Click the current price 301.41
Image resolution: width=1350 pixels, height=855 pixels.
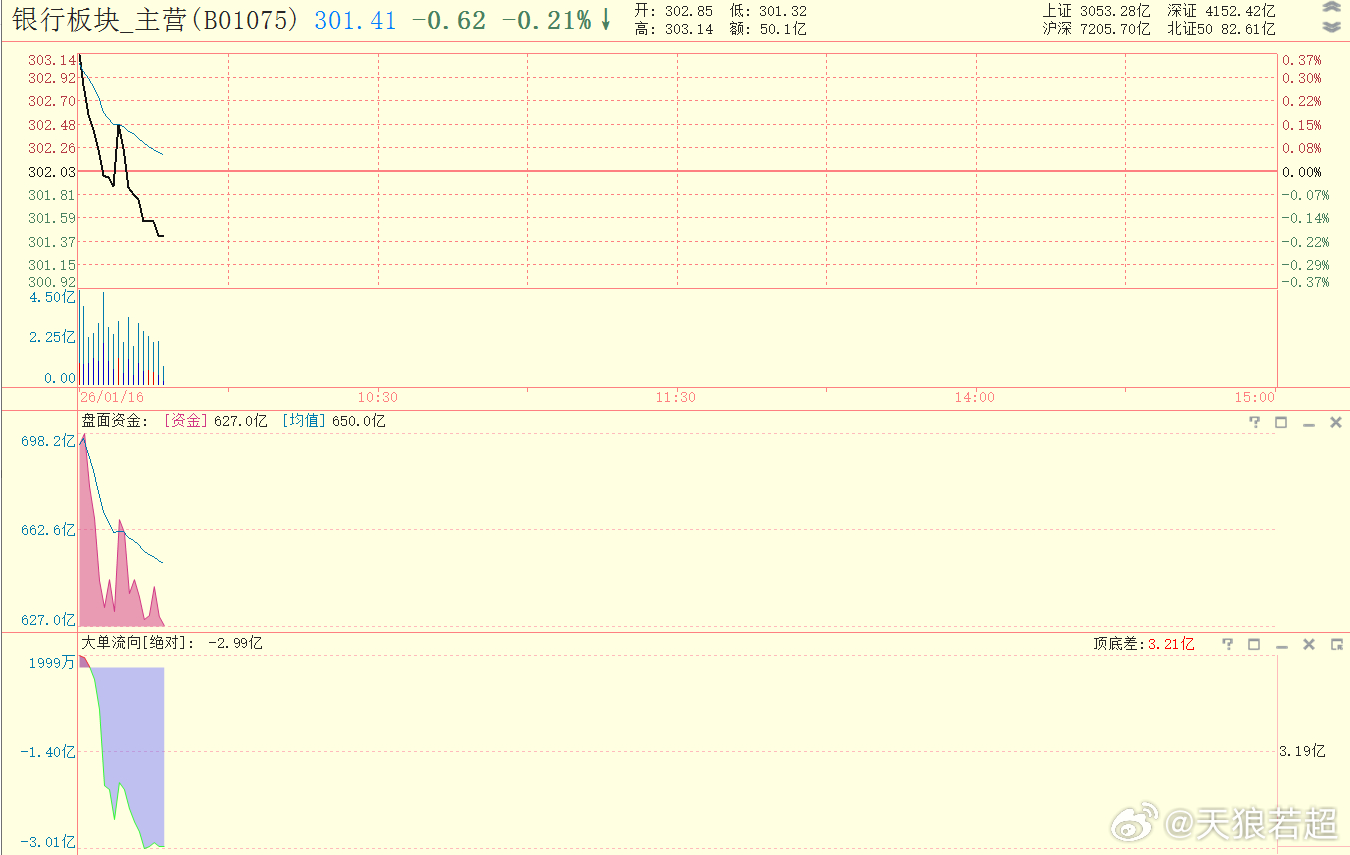(x=355, y=20)
